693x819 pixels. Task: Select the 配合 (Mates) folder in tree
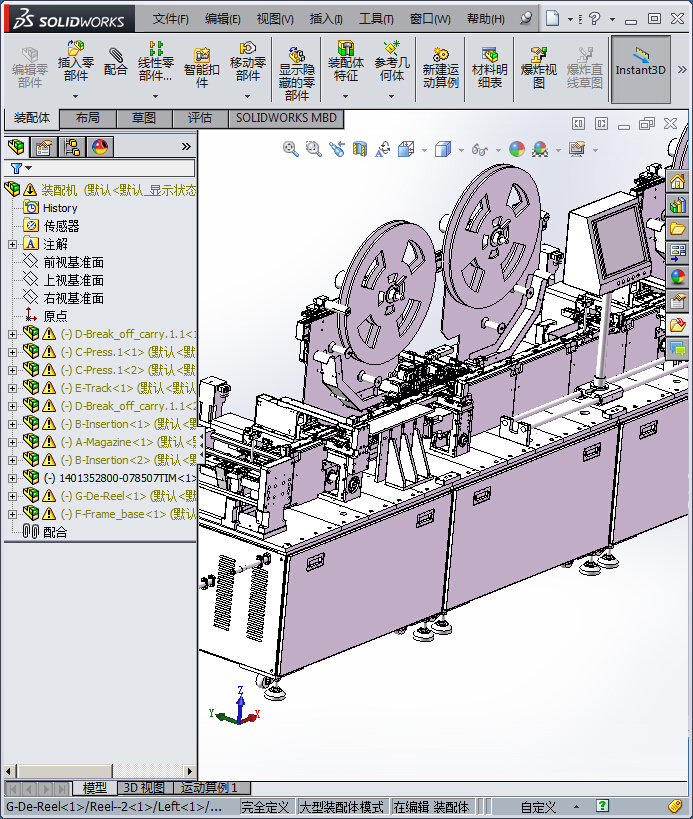point(55,532)
